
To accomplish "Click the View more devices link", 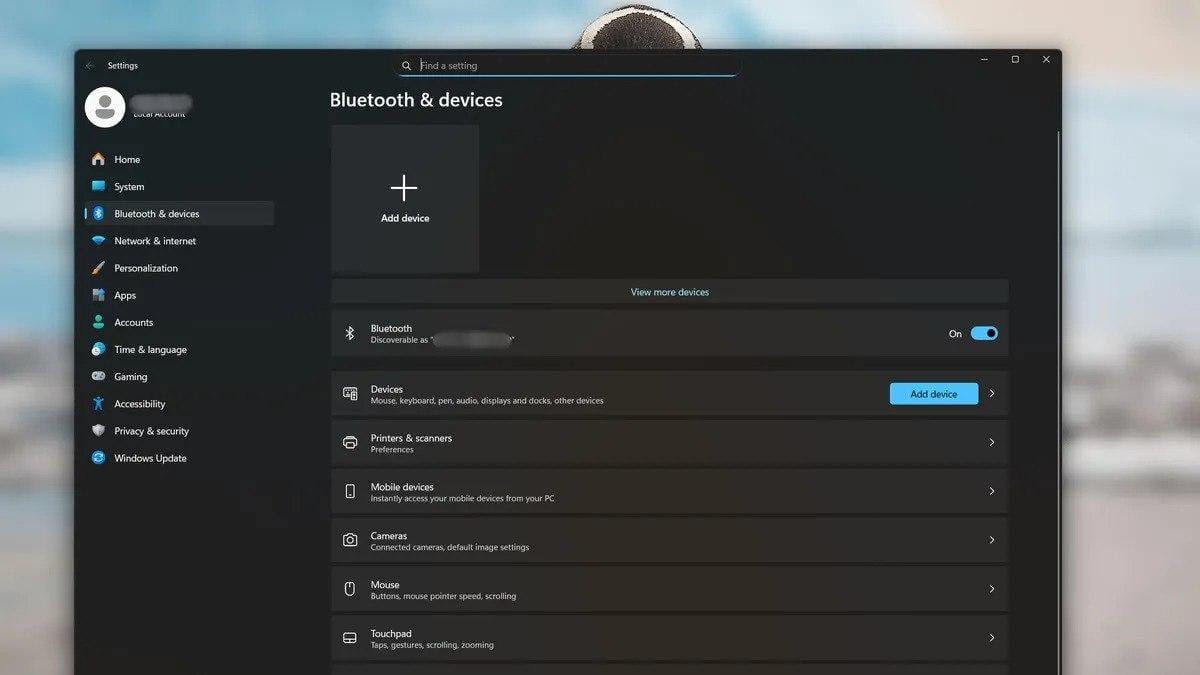I will tap(669, 292).
